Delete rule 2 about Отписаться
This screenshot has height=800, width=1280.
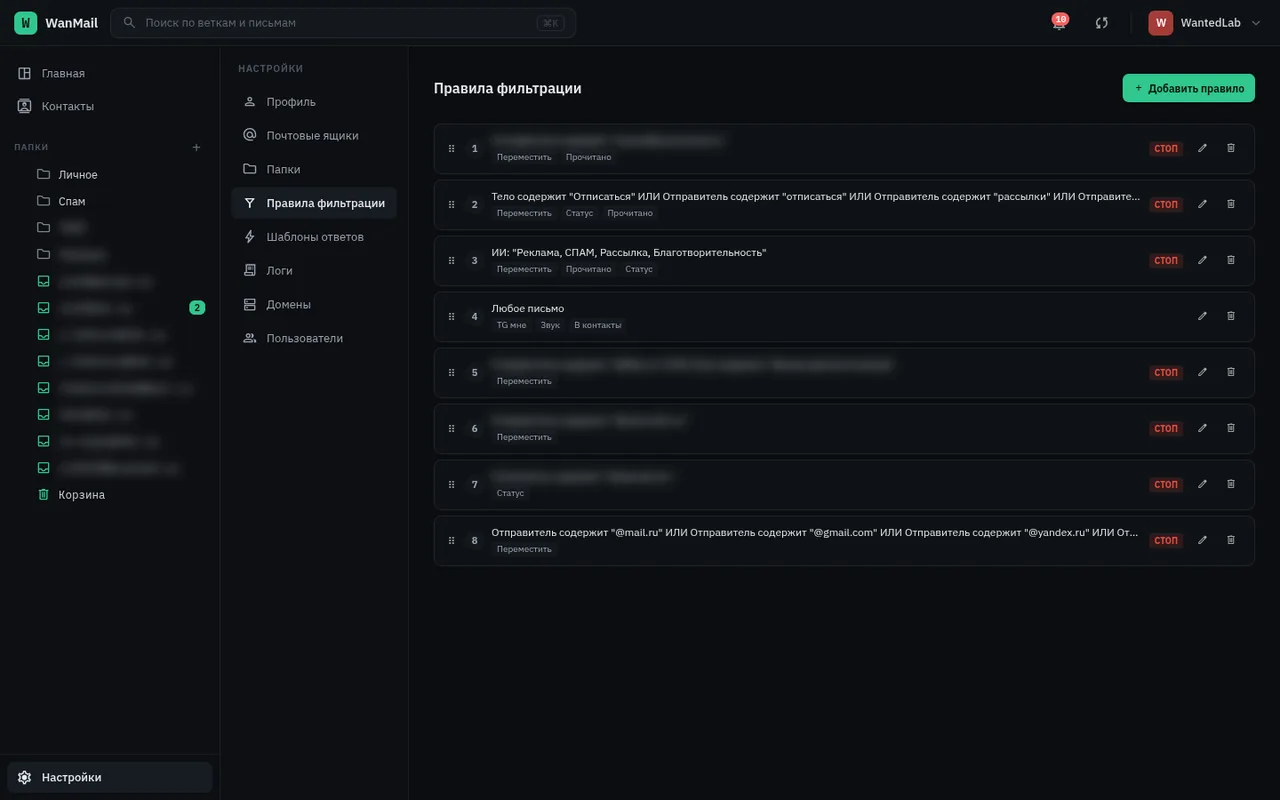(1231, 204)
